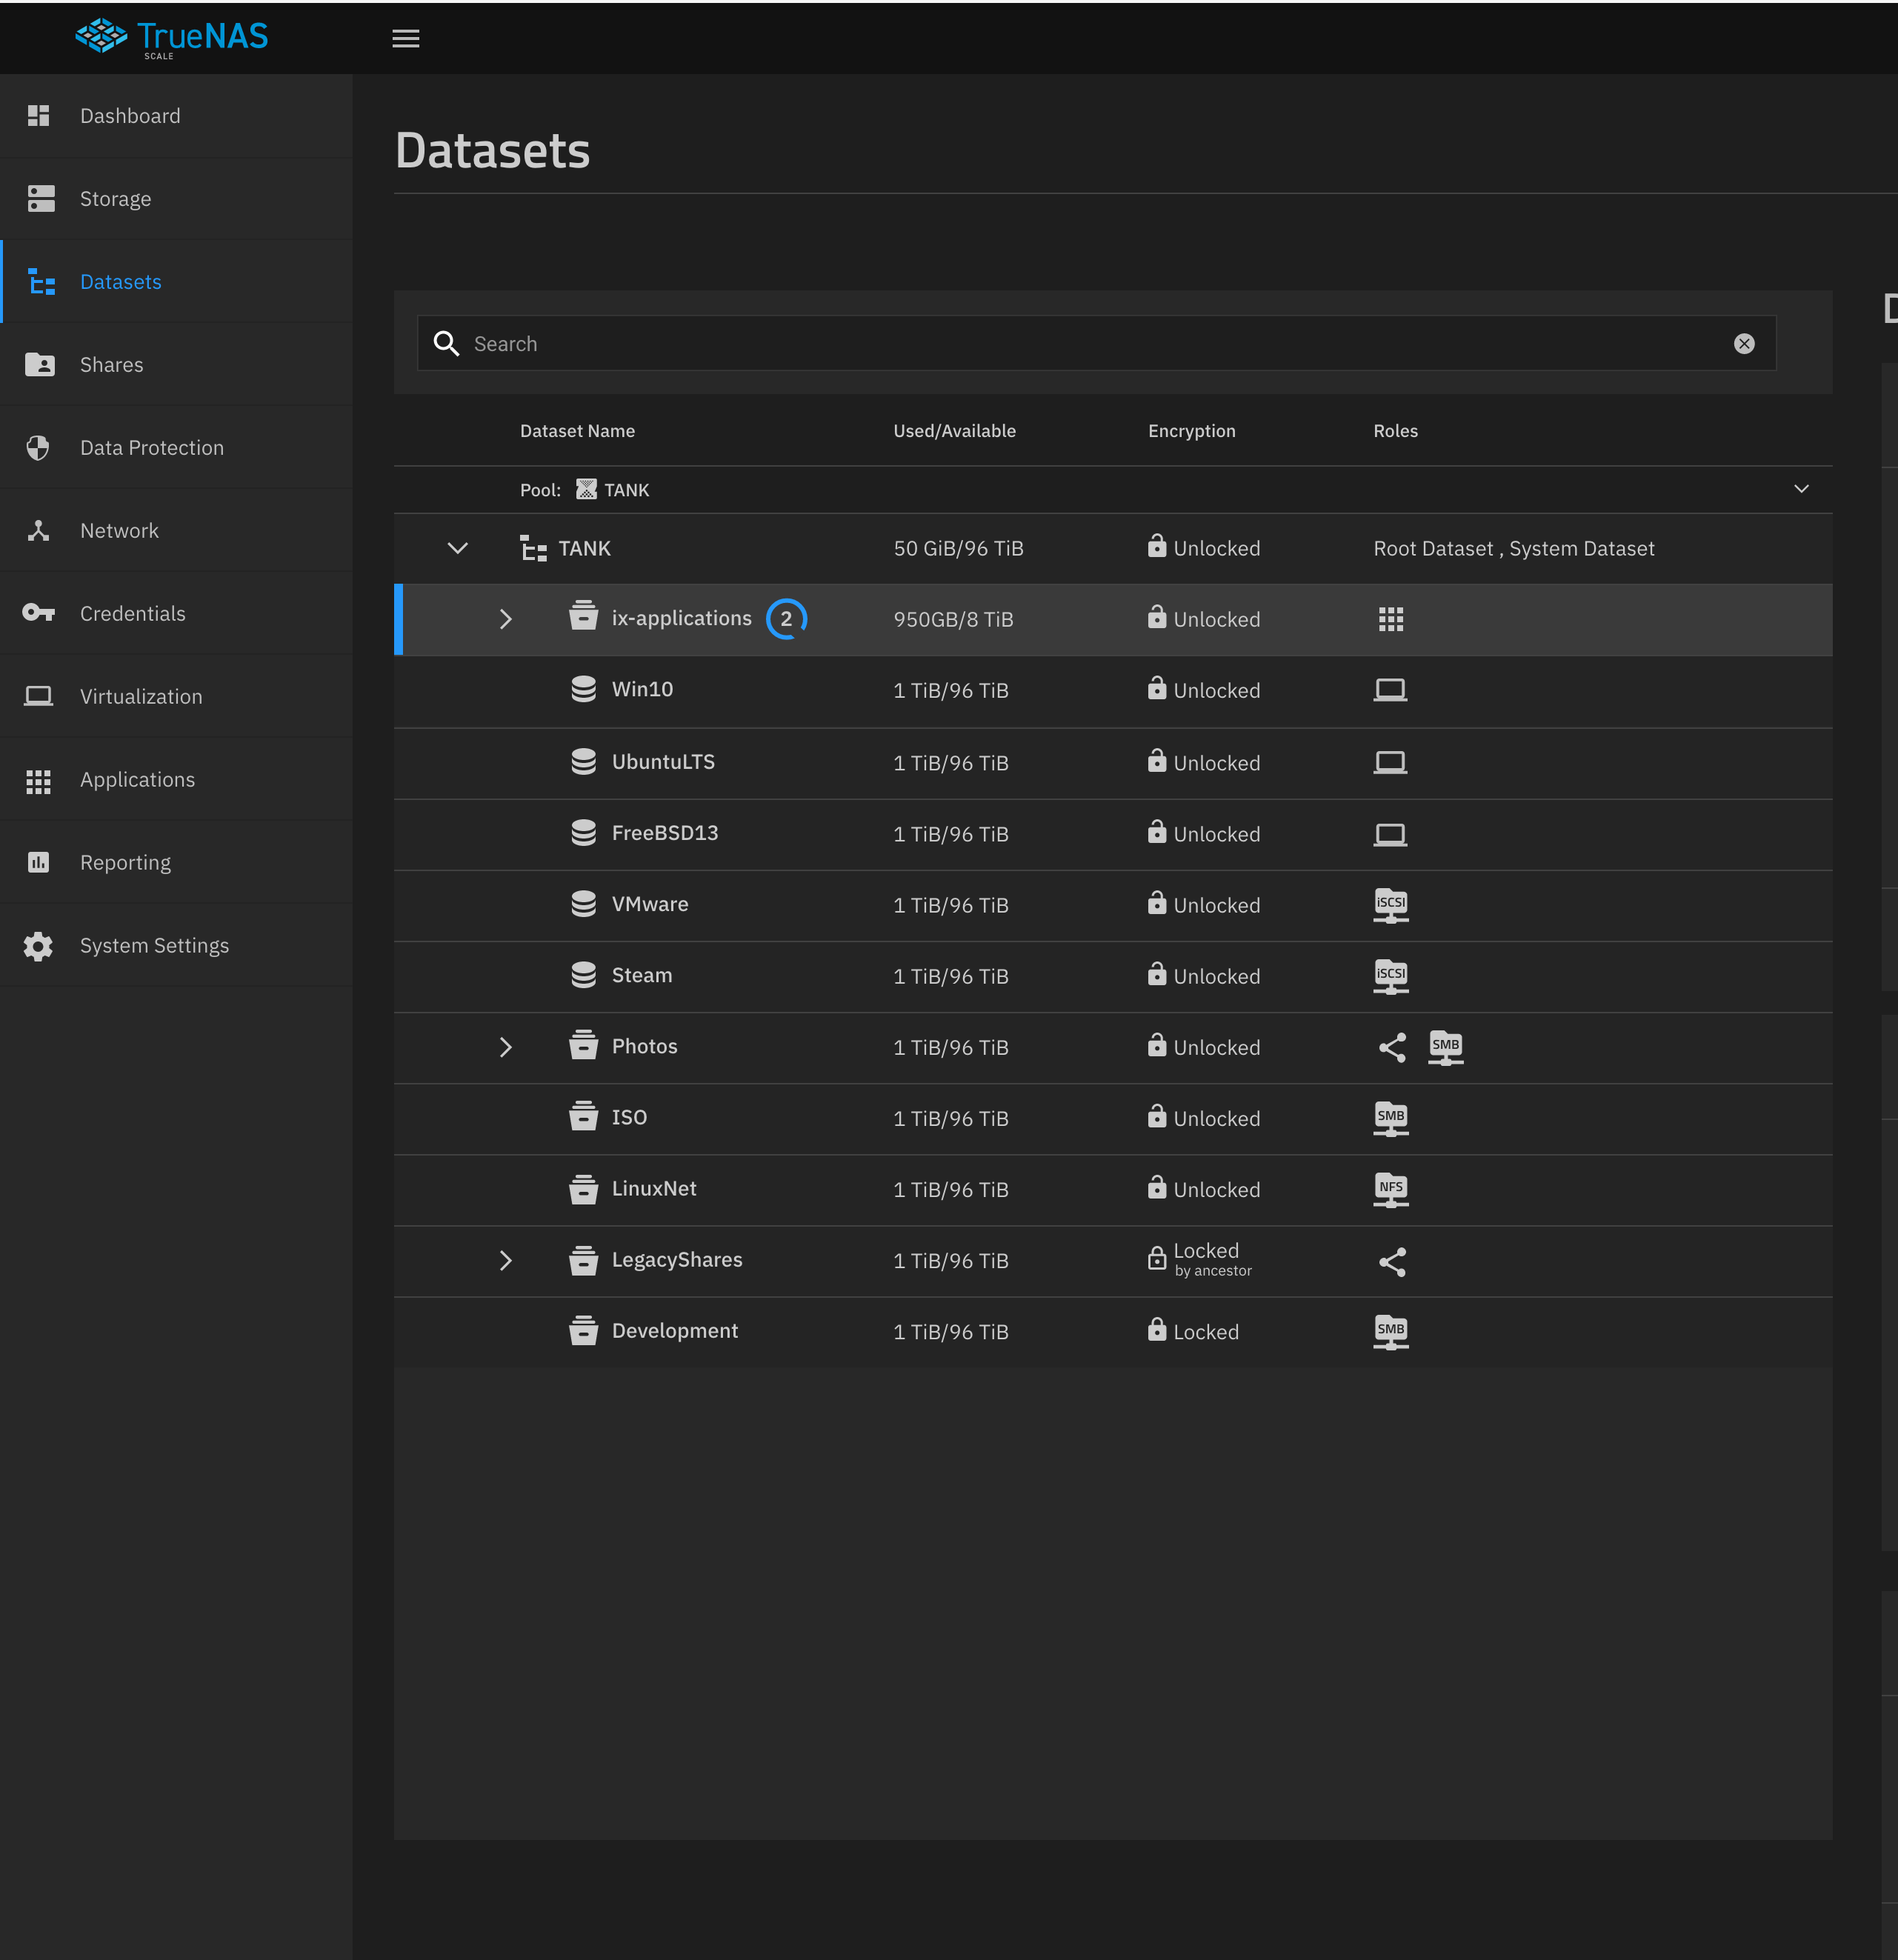Expand the LegacyShares dataset
1898x1960 pixels.
[x=505, y=1260]
